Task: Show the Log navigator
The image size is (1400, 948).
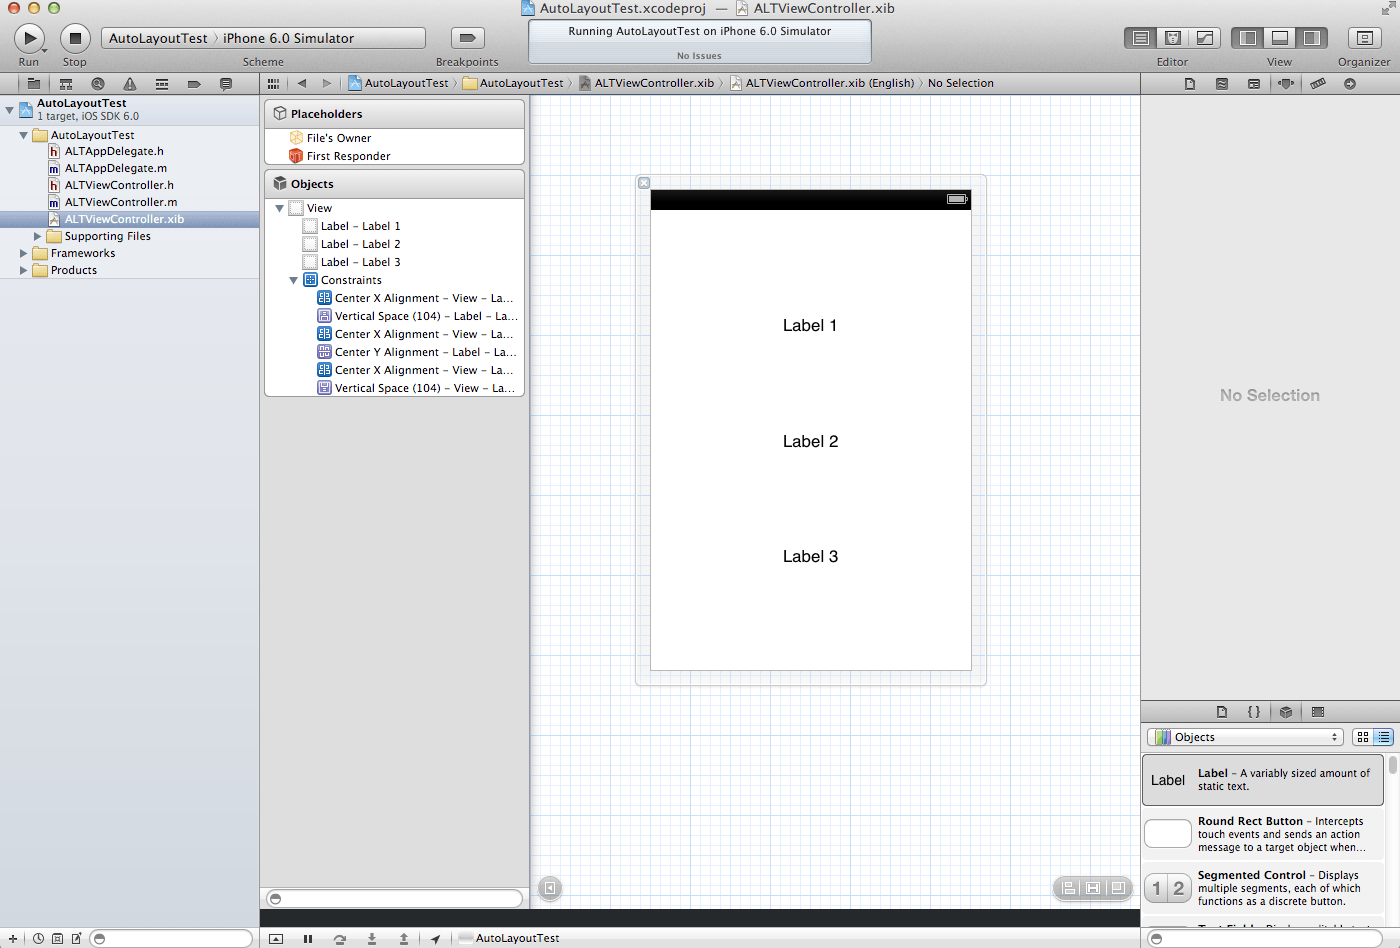Action: click(x=226, y=84)
